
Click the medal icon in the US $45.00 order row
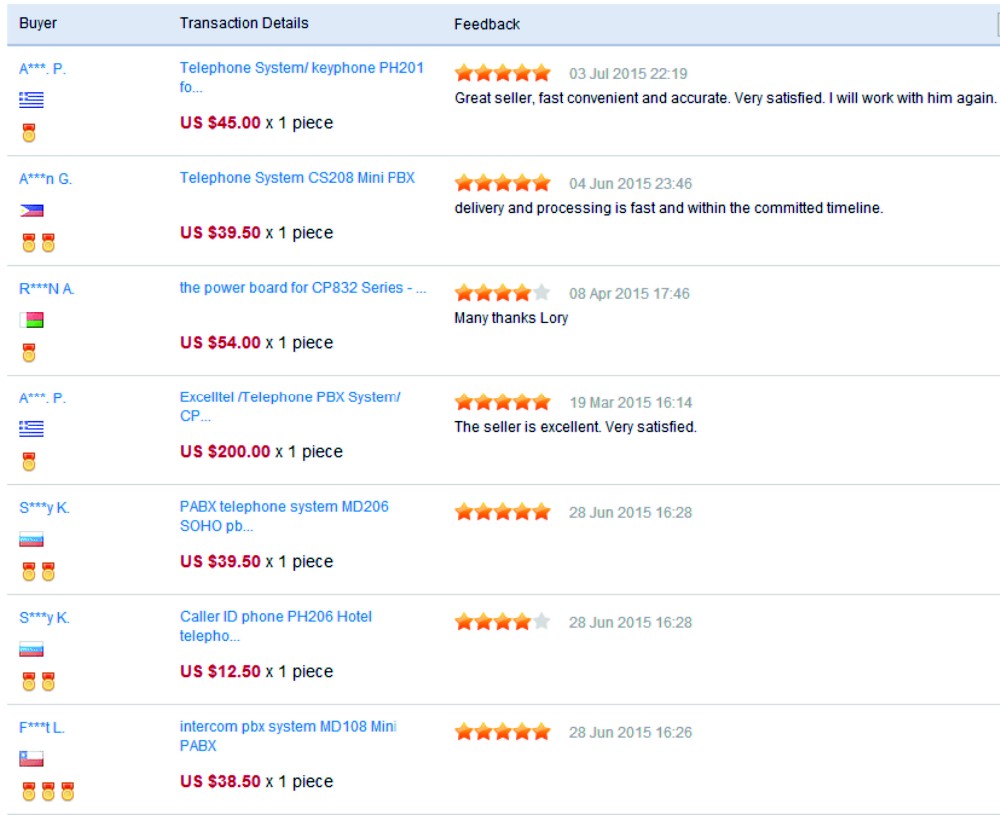29,133
